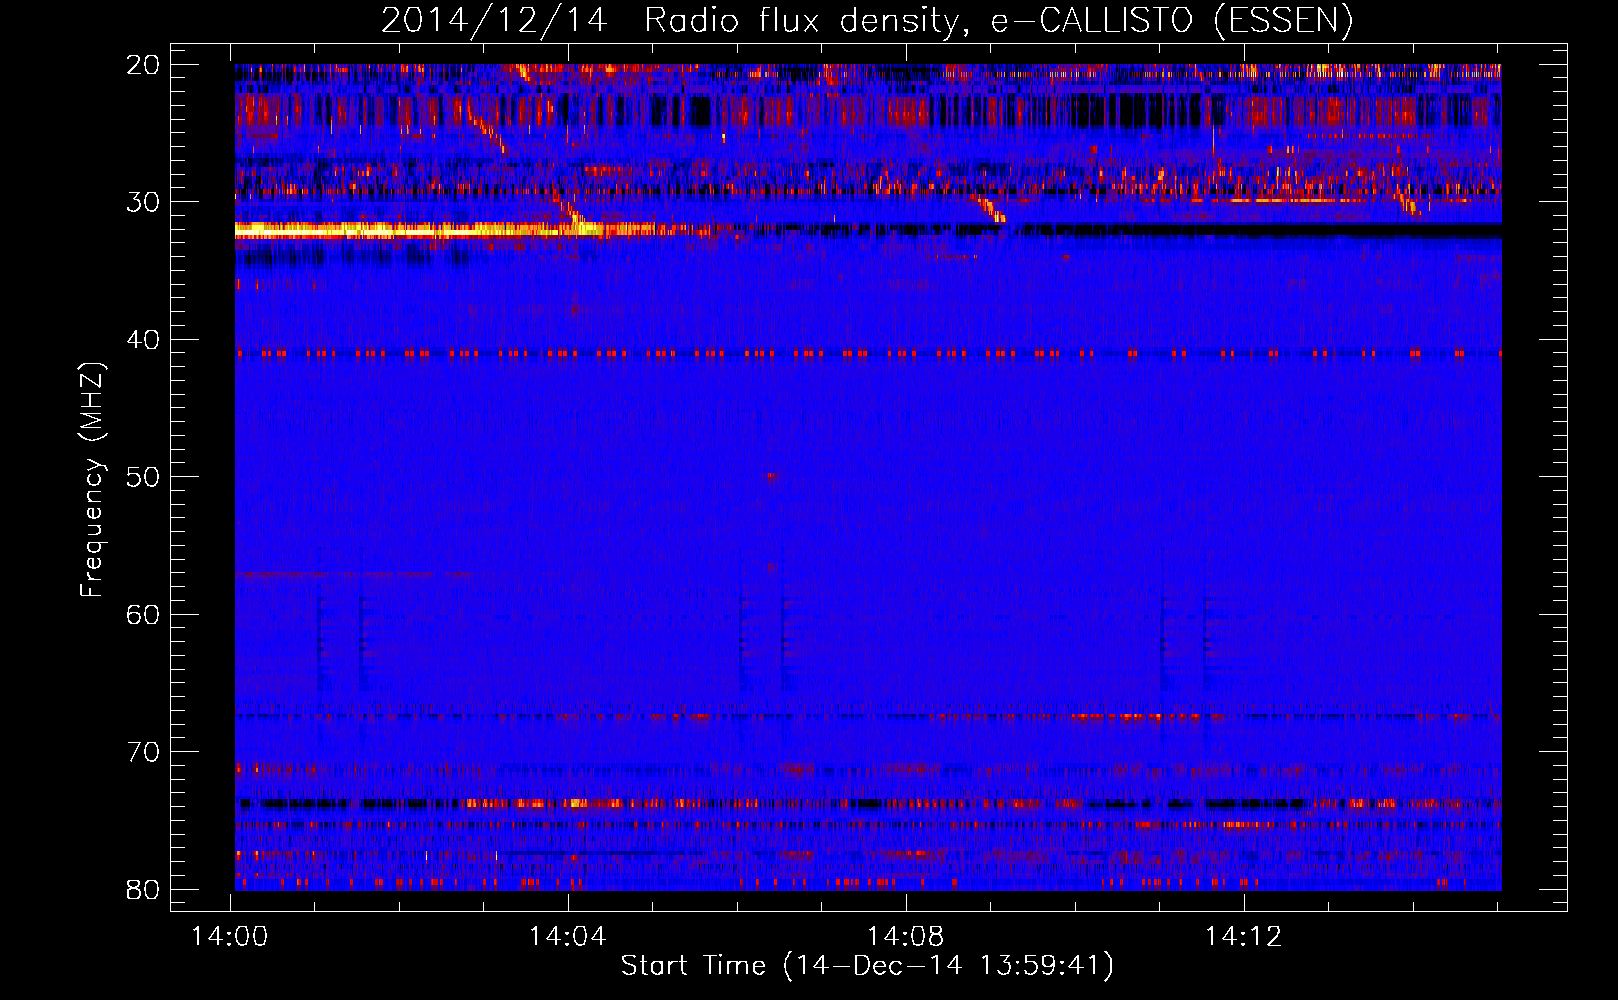Click the 60 frequency tick label
Viewport: 1618px width, 1000px height.
point(143,614)
